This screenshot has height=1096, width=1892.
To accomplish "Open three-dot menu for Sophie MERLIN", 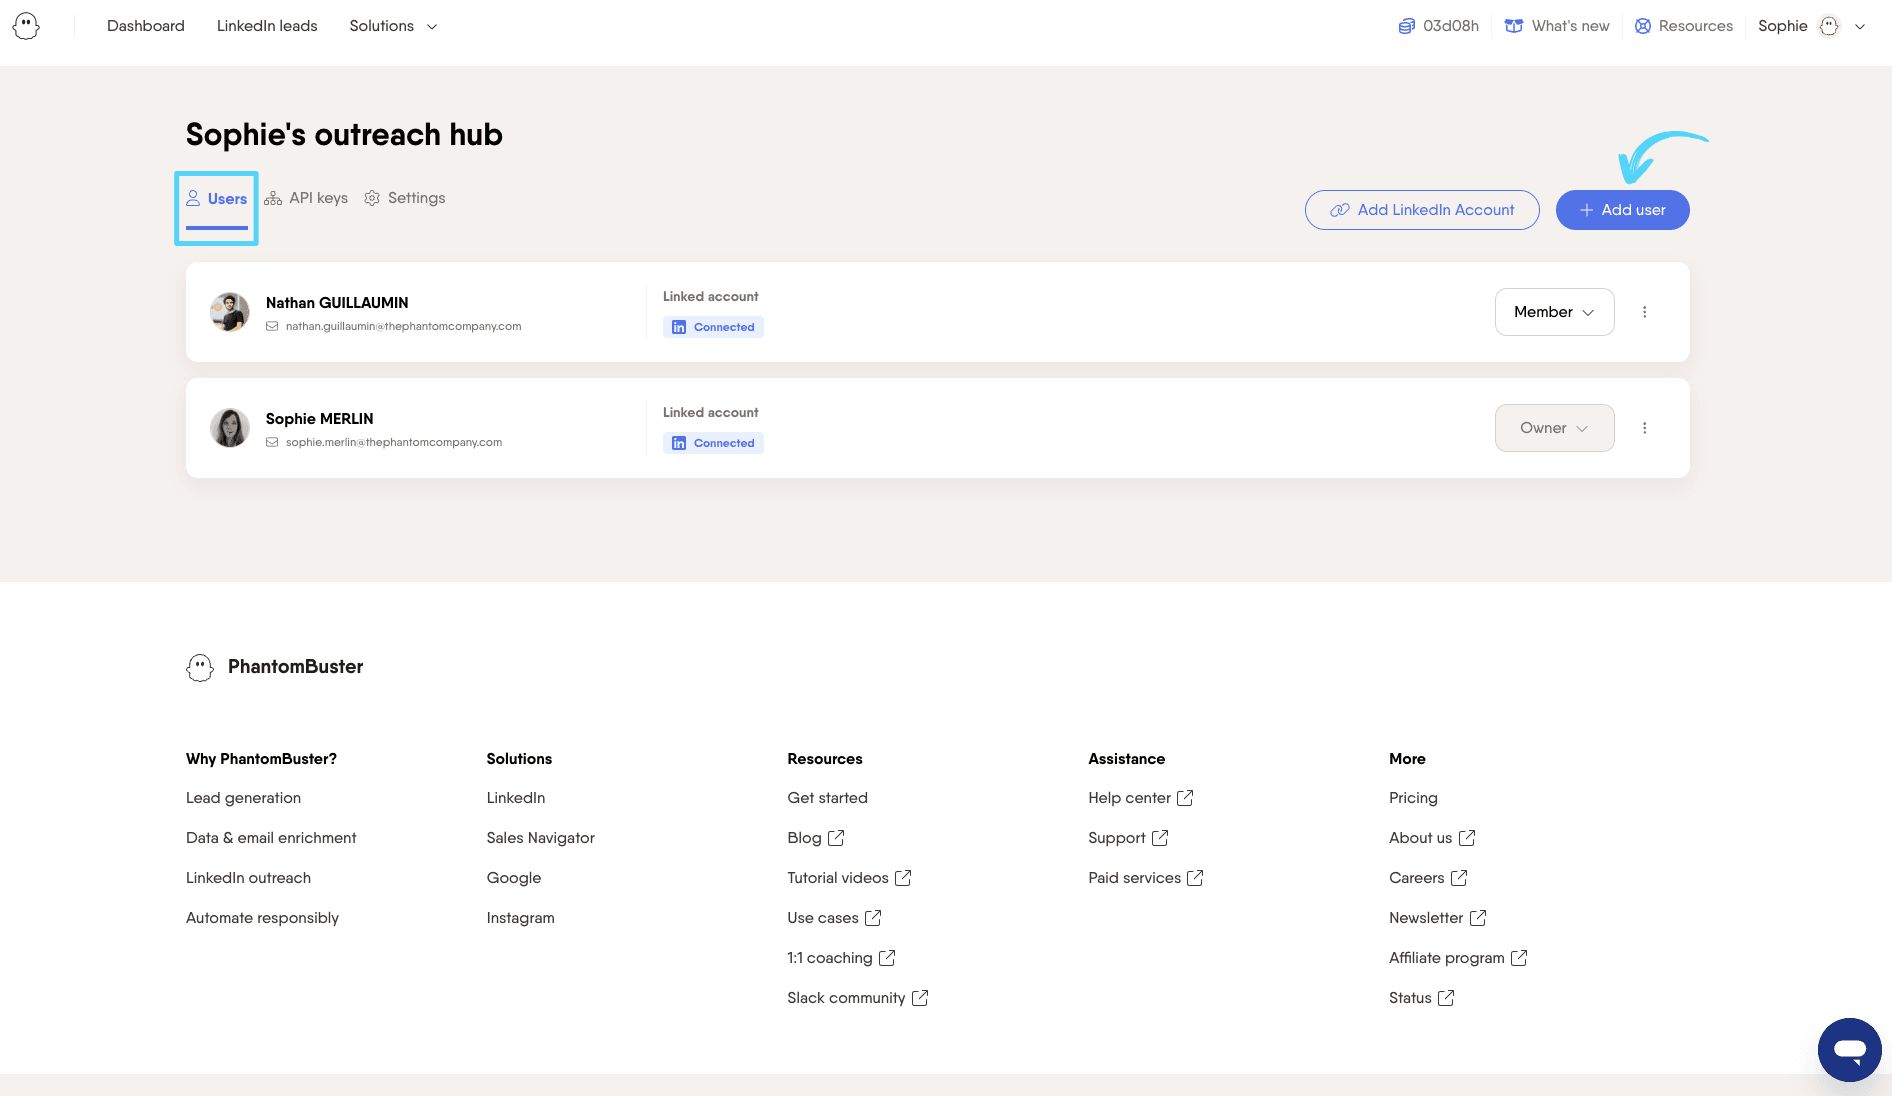I will point(1645,428).
